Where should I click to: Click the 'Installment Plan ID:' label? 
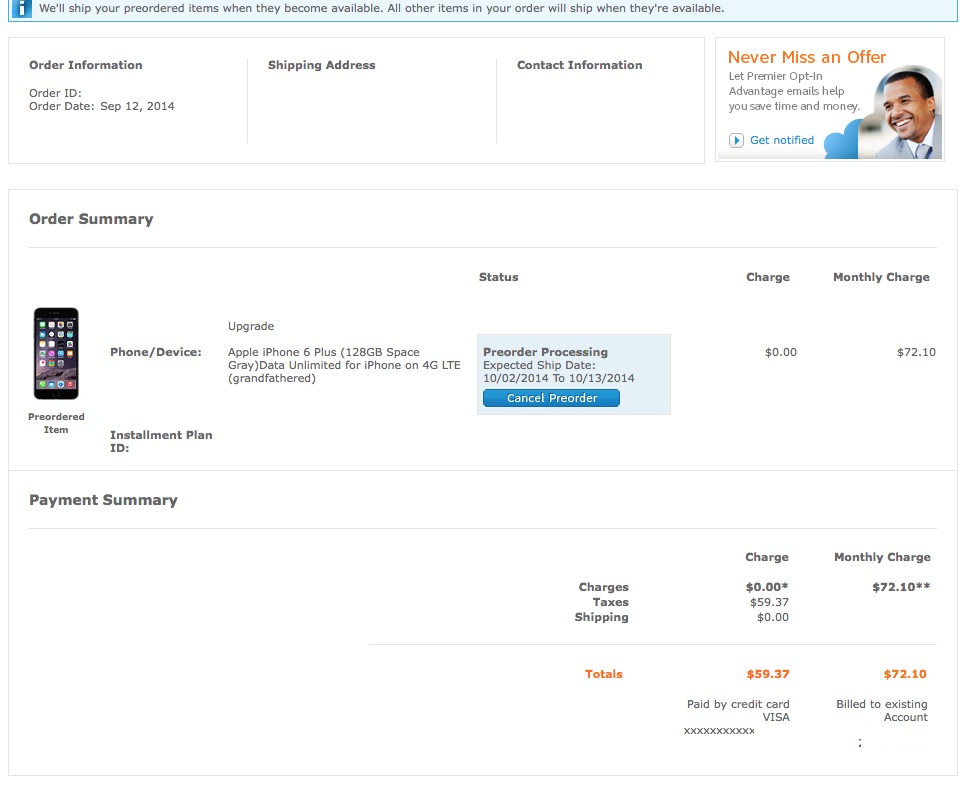(x=161, y=441)
